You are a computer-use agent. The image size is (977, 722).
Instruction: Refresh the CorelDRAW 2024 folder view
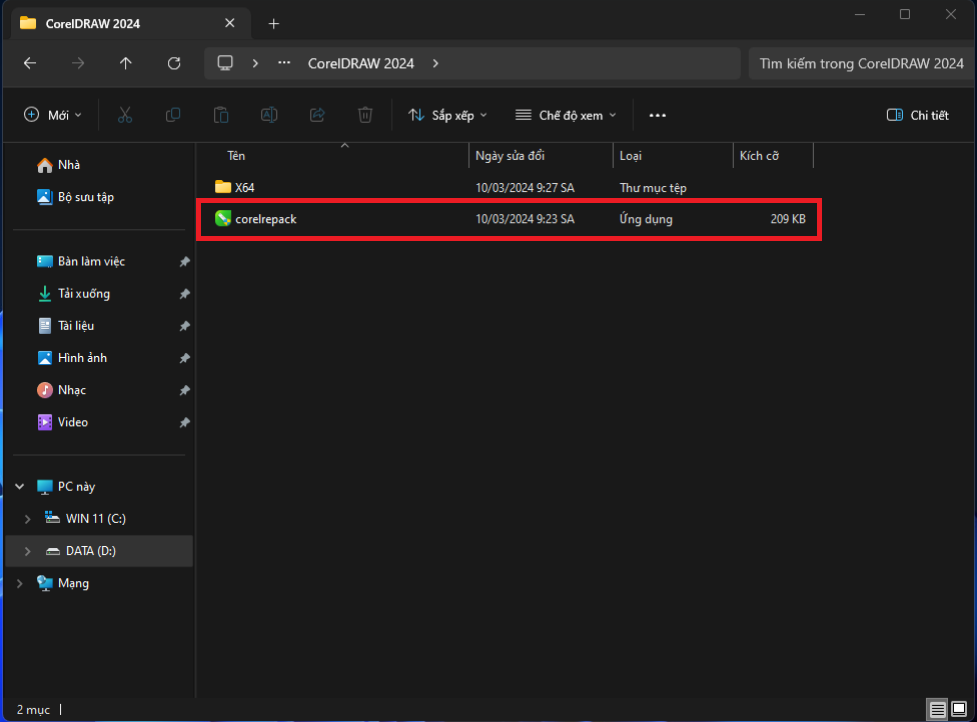coord(174,63)
